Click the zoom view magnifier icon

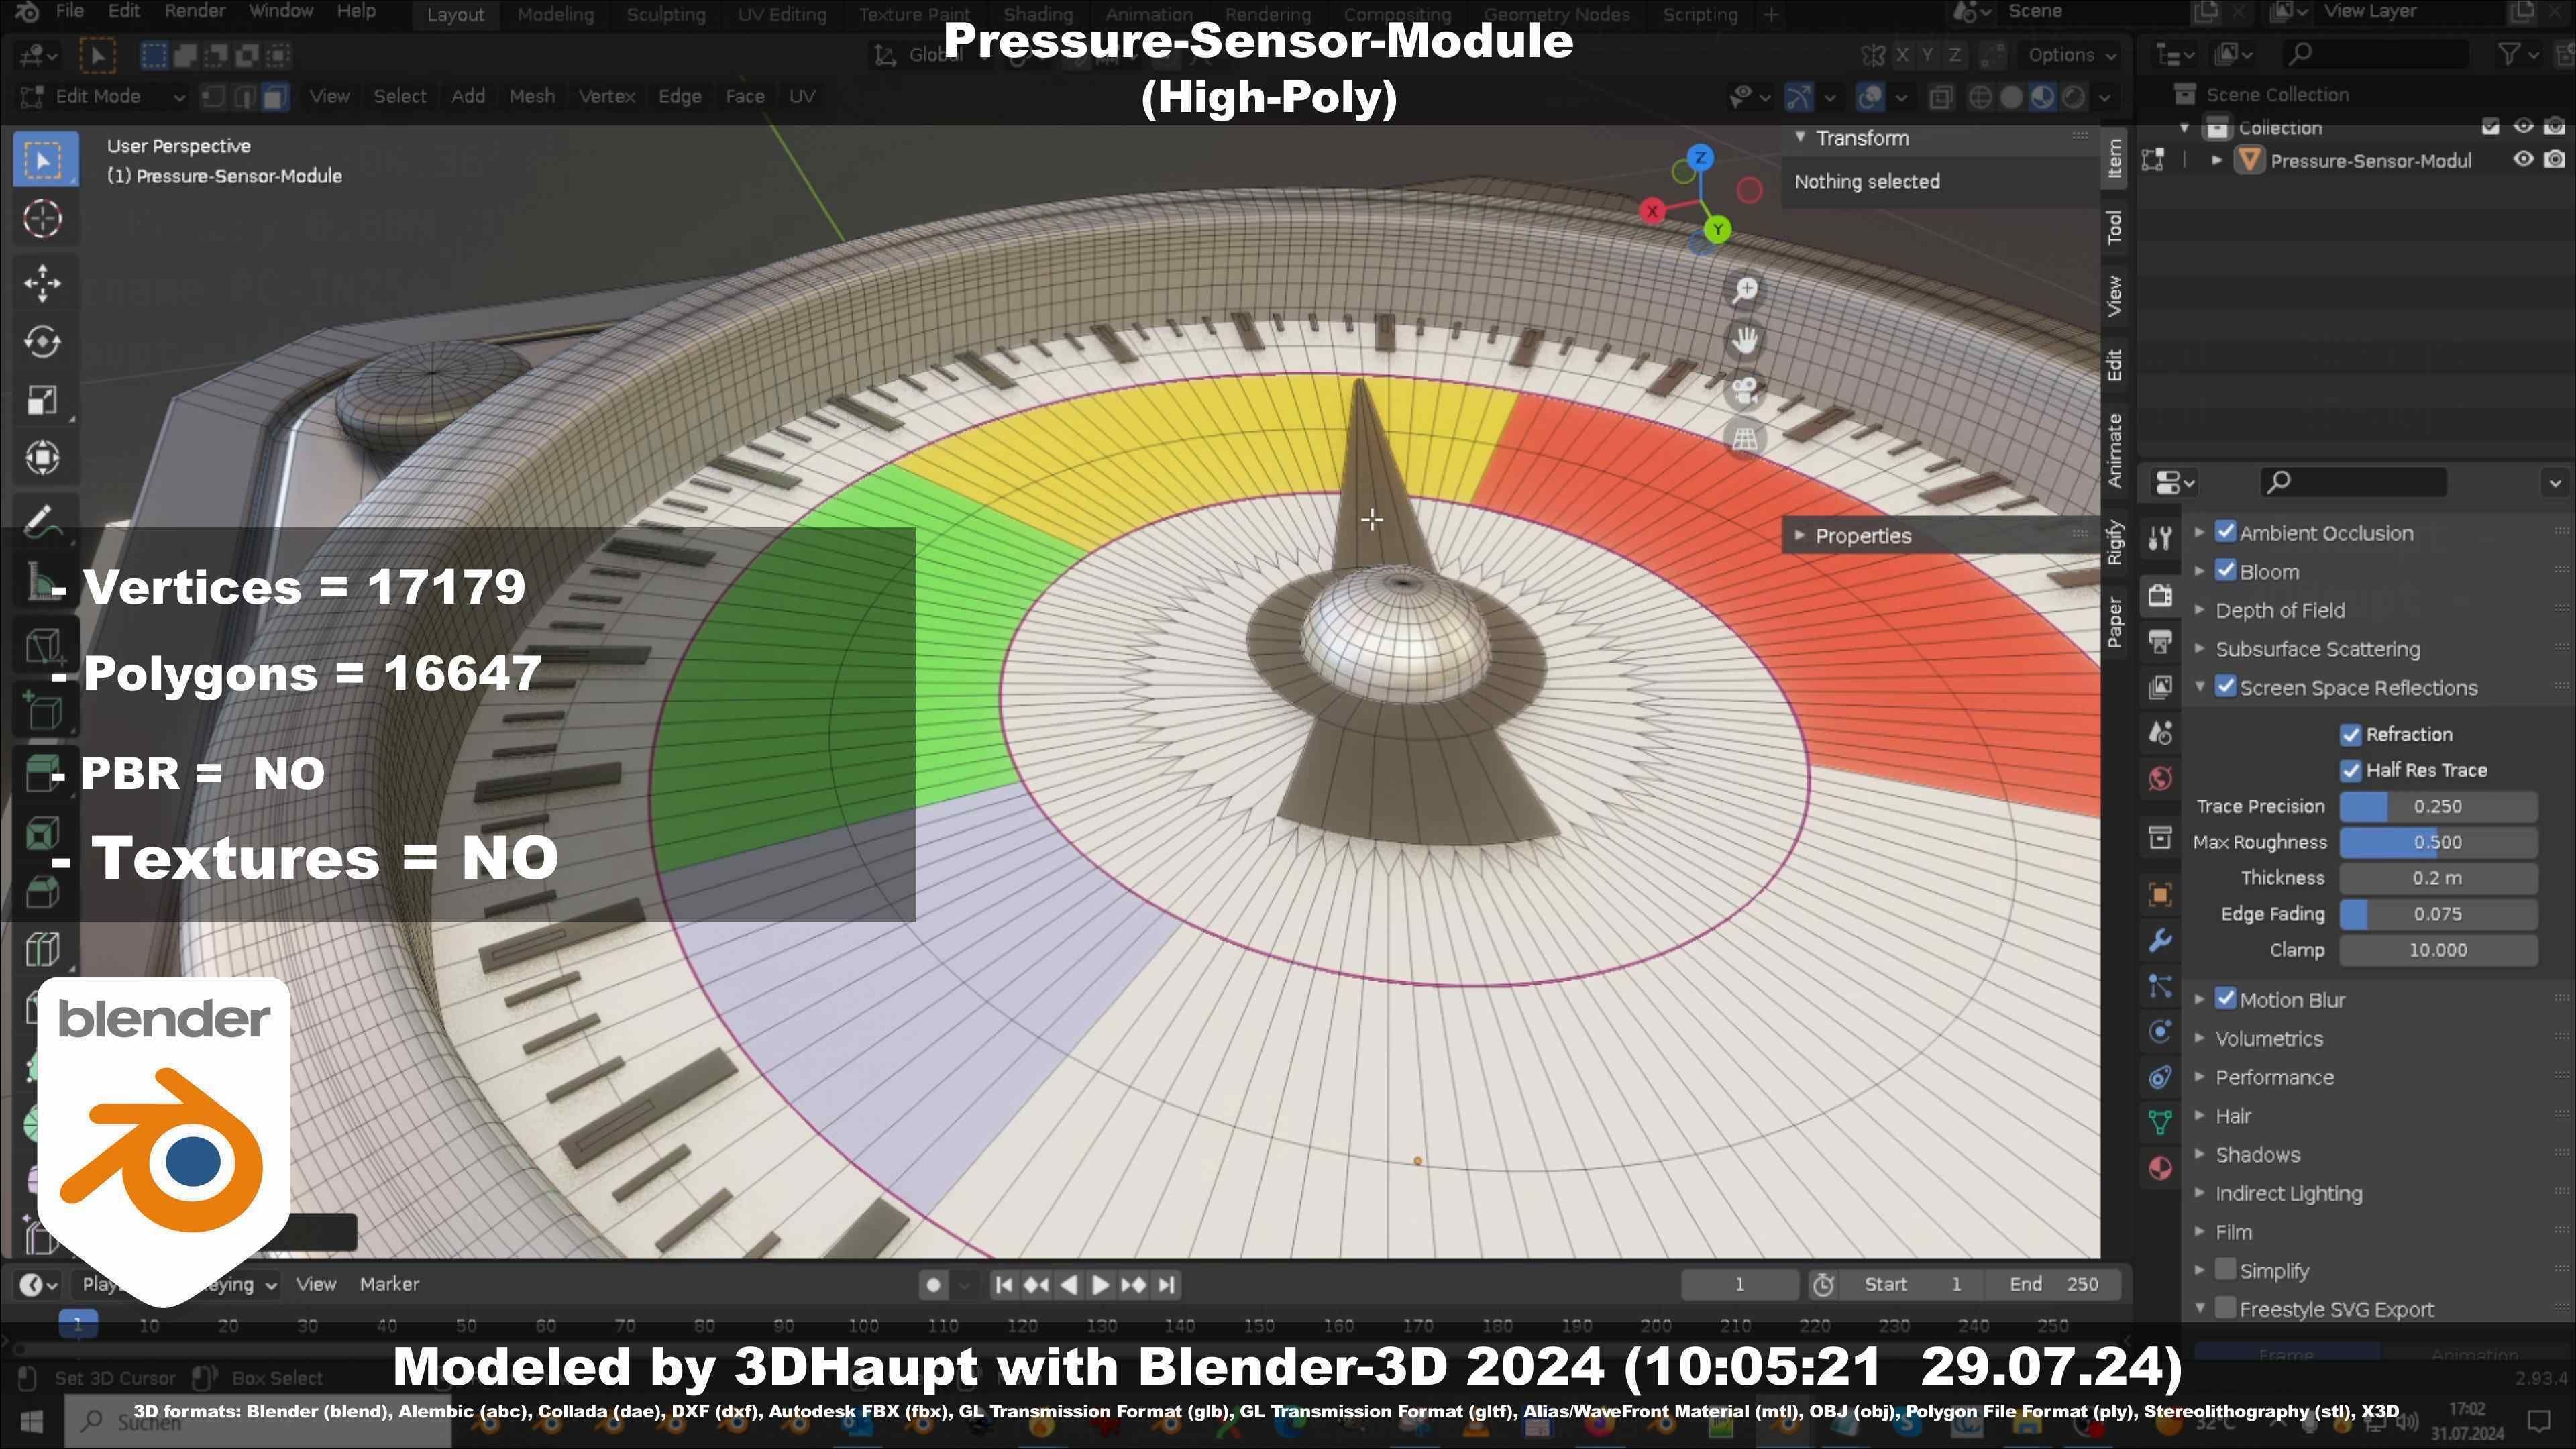coord(1745,290)
